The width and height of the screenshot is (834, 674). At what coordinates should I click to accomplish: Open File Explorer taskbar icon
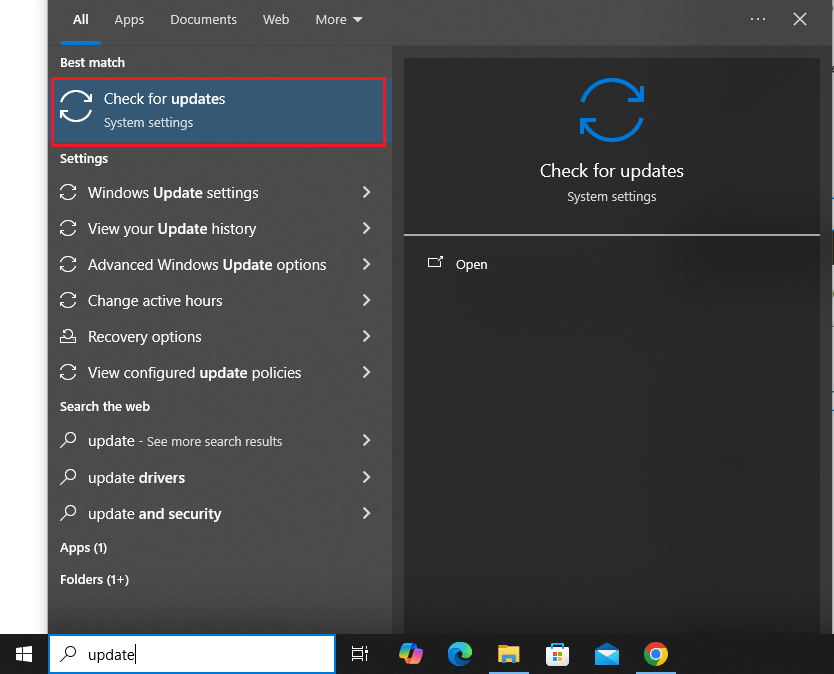508,654
